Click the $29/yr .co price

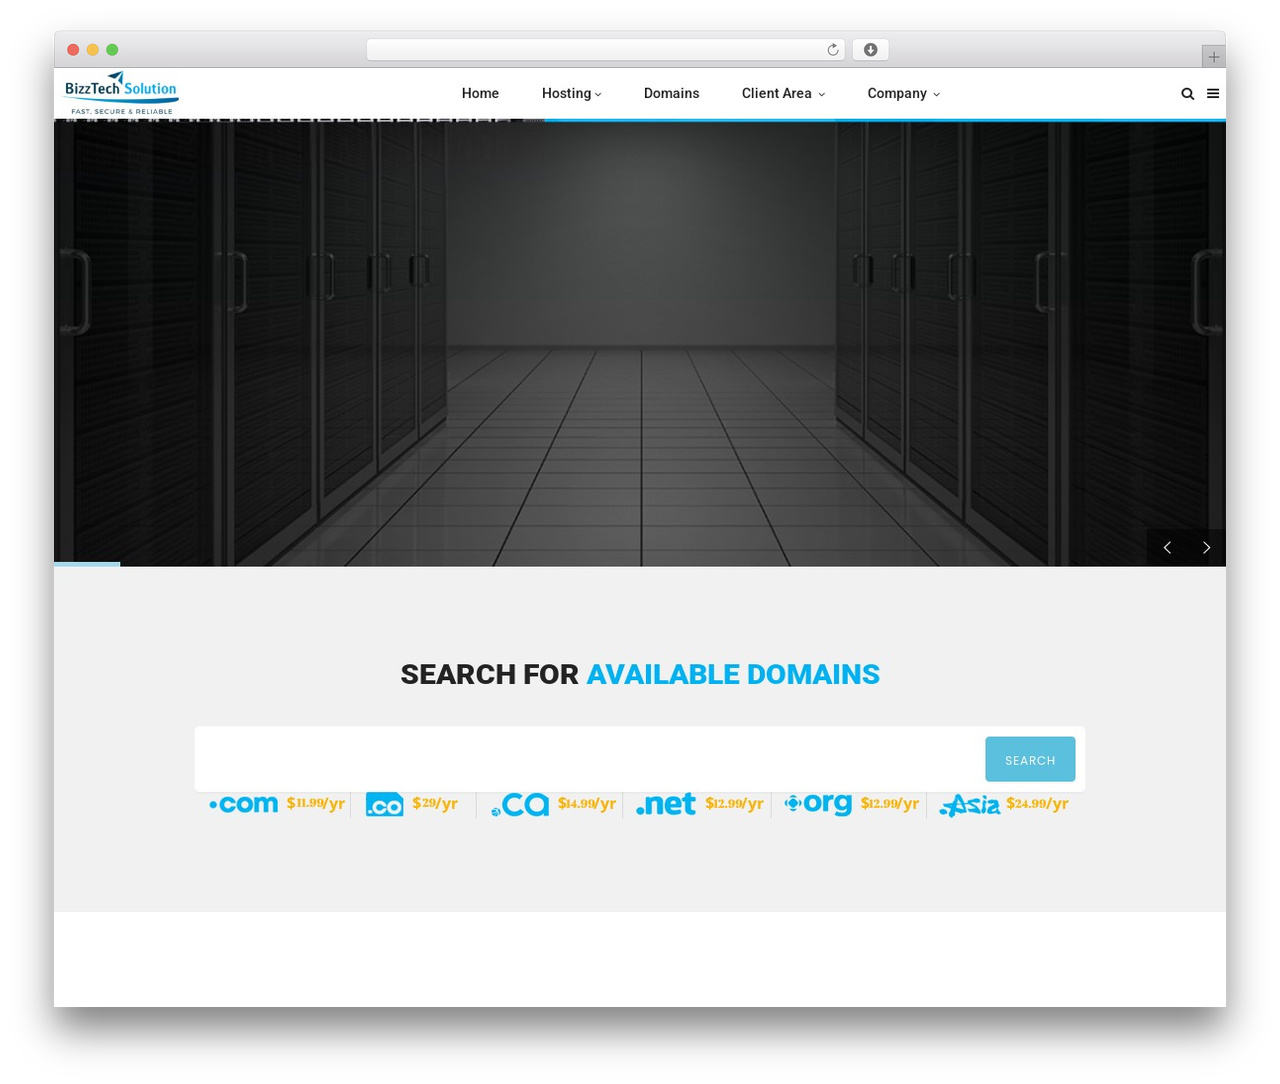point(435,803)
